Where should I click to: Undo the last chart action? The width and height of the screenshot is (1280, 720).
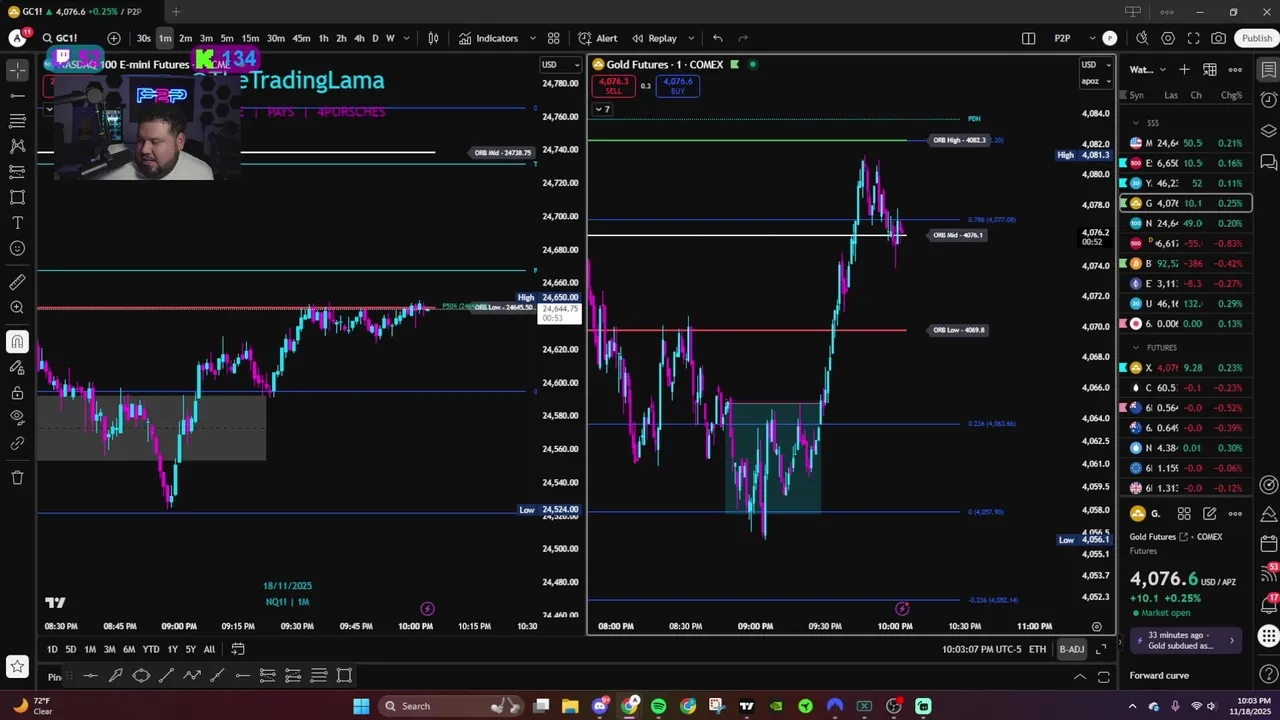click(717, 38)
